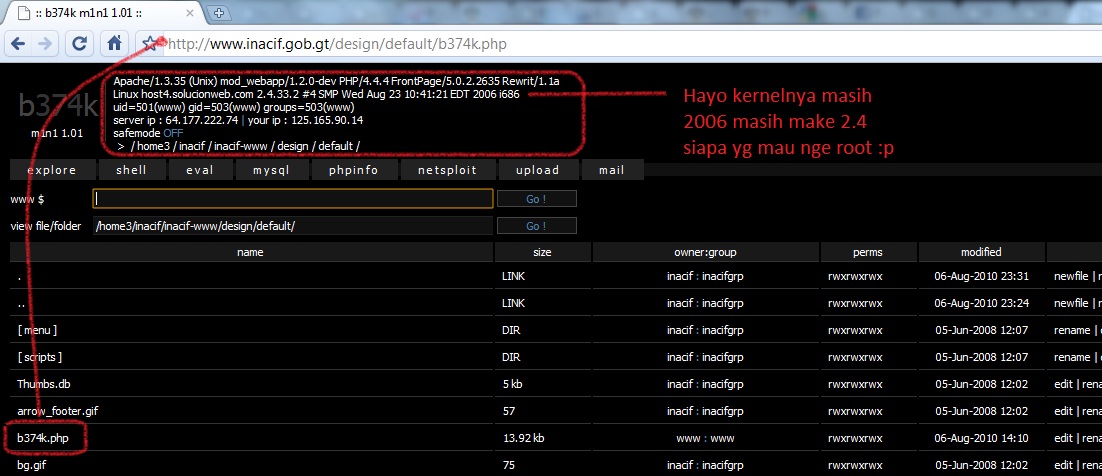Open the [ menu ] directory entry
Image resolution: width=1102 pixels, height=476 pixels.
pyautogui.click(x=37, y=330)
